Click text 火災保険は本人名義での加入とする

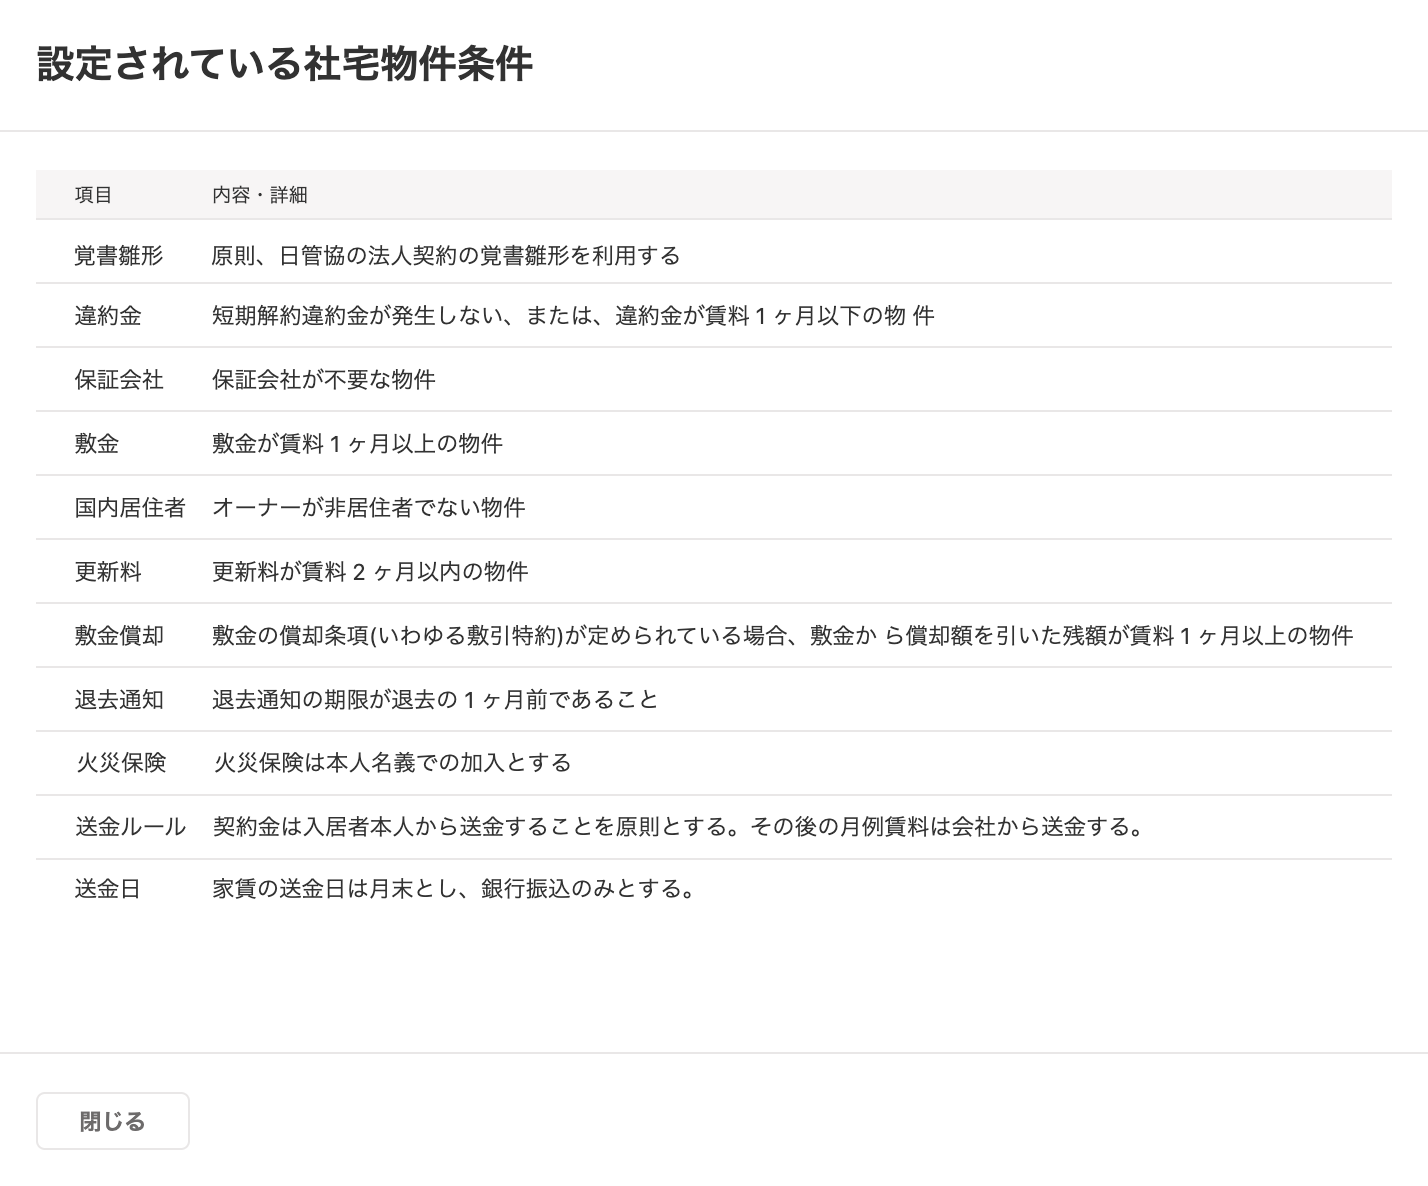[x=393, y=763]
